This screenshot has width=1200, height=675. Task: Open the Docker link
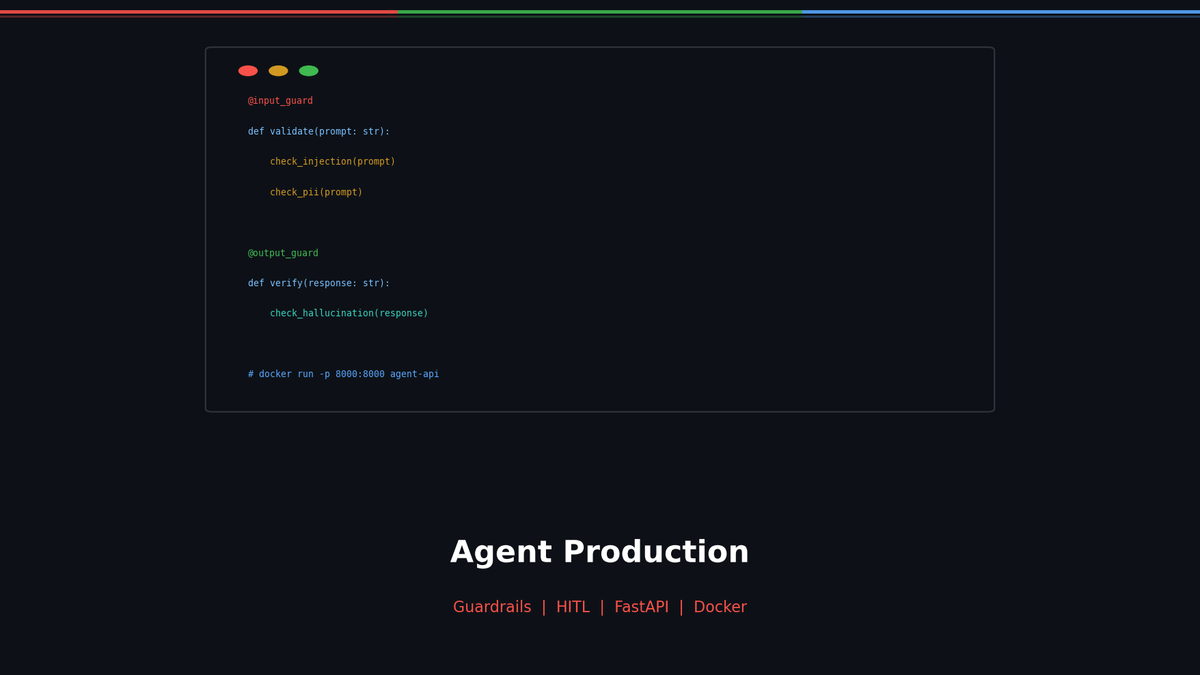[x=720, y=607]
